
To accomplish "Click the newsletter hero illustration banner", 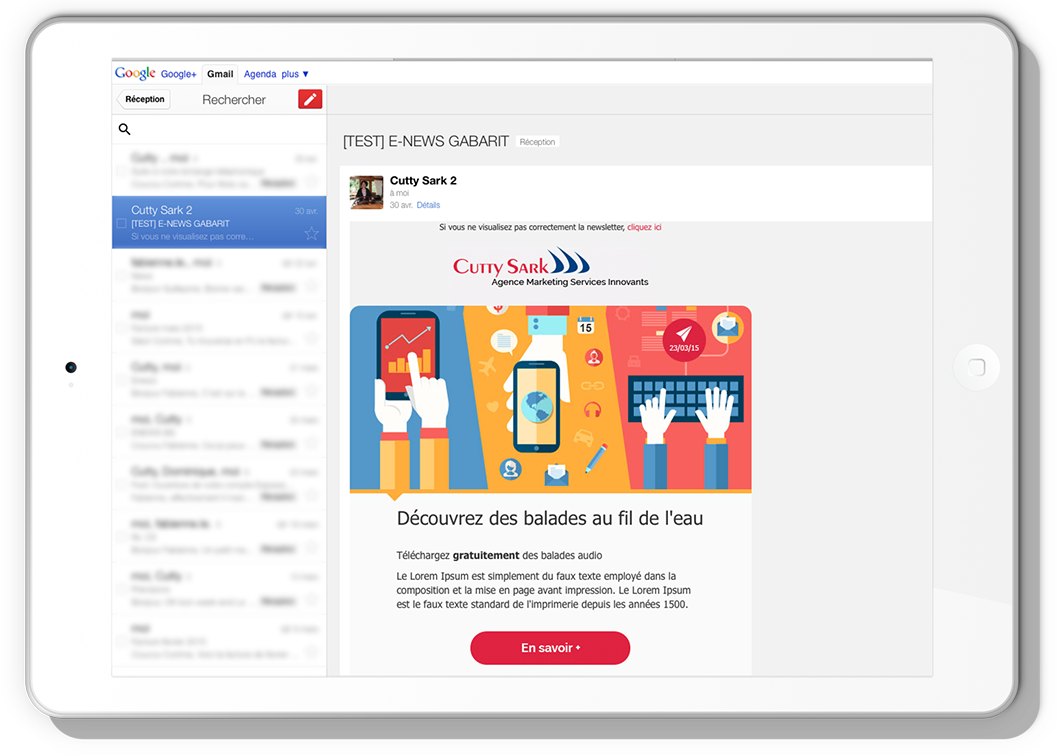I will [x=551, y=398].
